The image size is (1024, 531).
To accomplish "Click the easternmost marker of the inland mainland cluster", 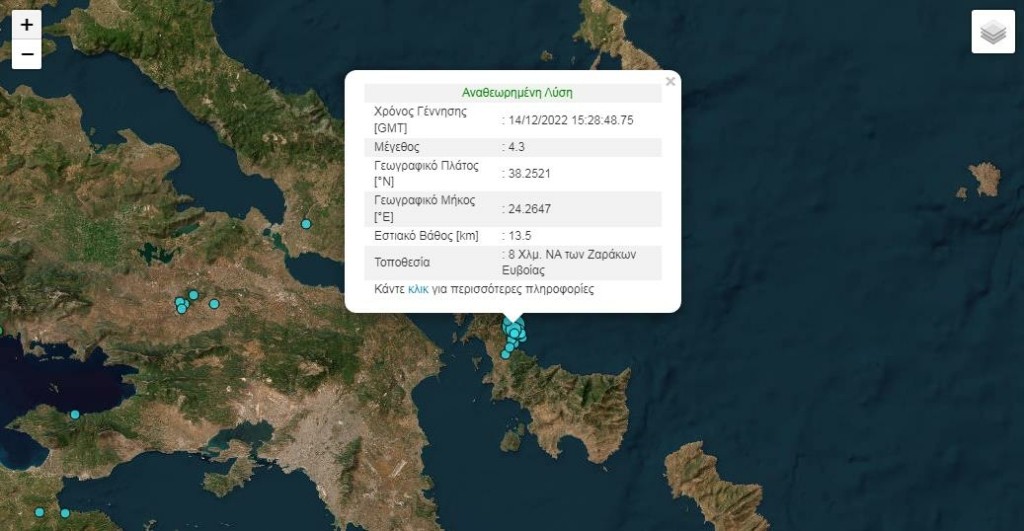I will pos(214,304).
